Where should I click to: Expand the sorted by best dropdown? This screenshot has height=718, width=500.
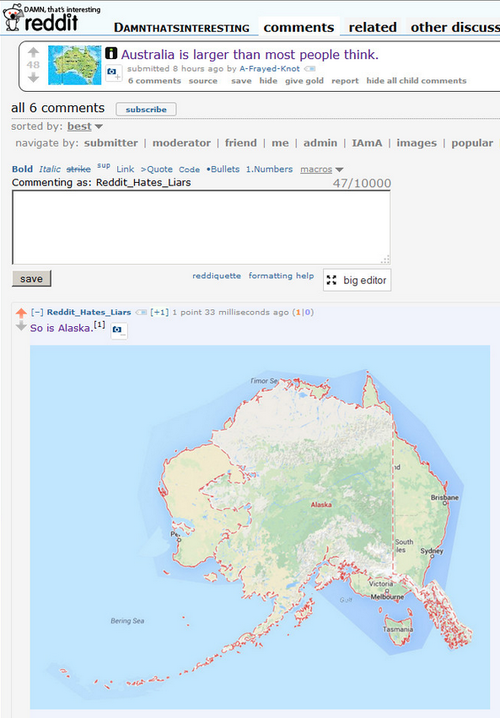pyautogui.click(x=99, y=126)
